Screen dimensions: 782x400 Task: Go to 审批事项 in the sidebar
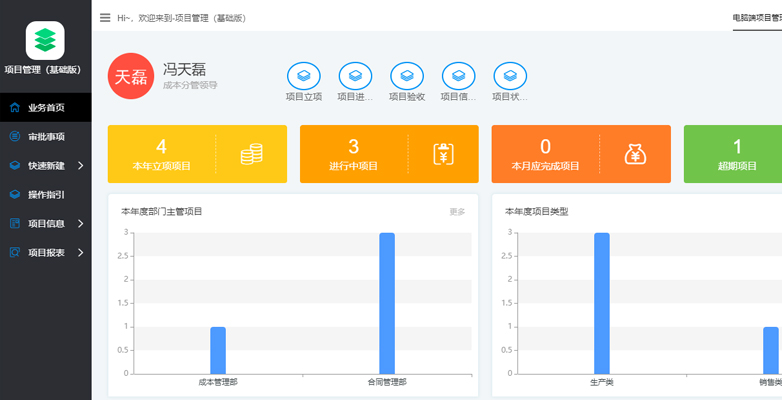46,136
